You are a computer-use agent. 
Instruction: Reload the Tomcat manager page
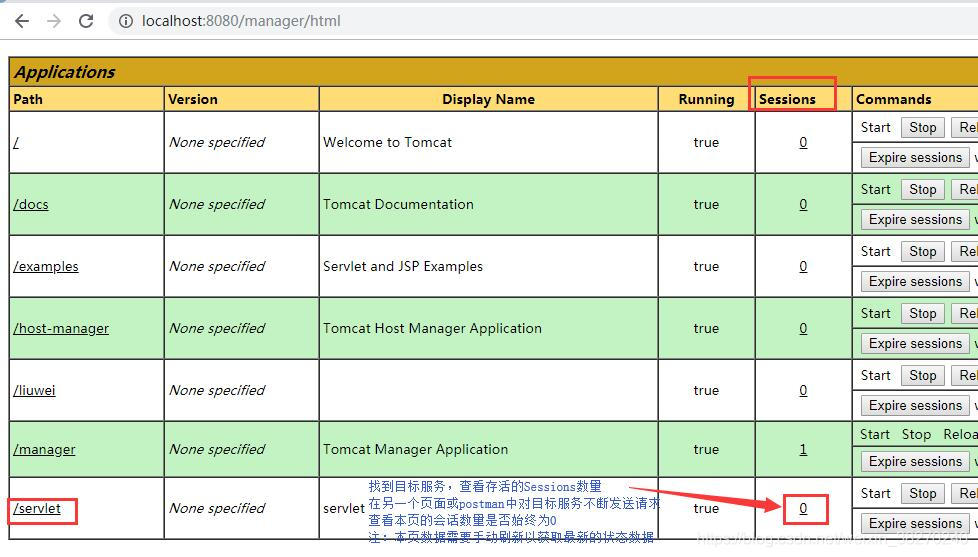pos(86,21)
